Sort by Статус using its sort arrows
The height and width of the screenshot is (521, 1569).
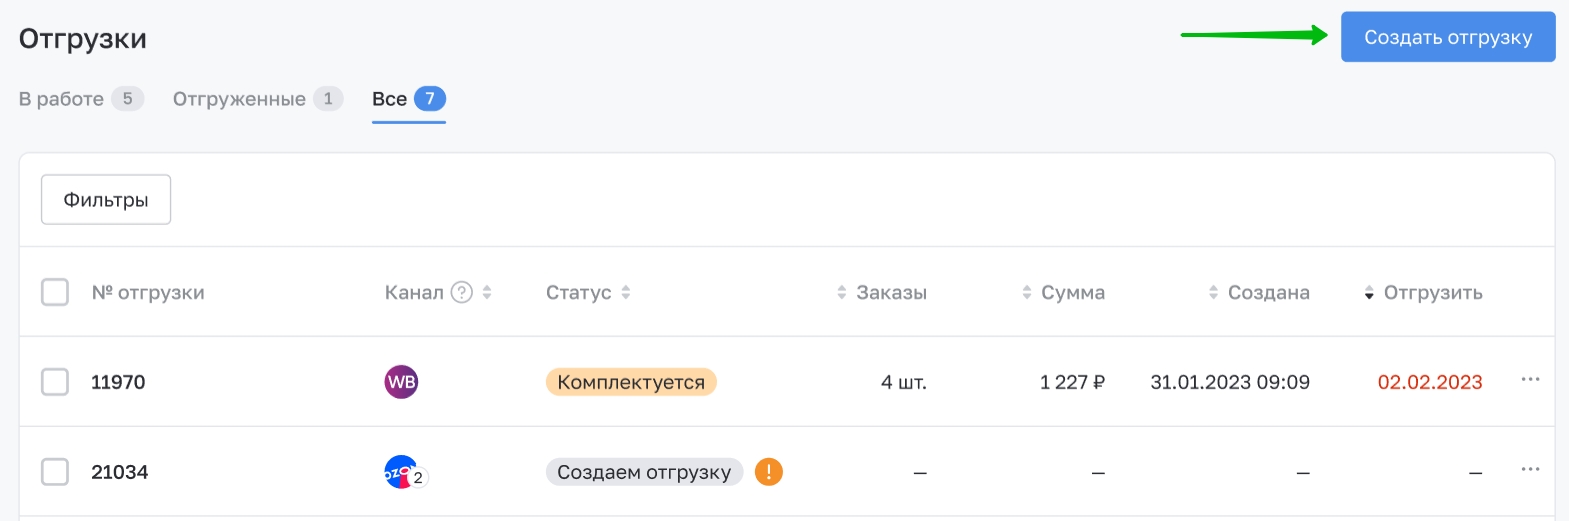point(626,292)
